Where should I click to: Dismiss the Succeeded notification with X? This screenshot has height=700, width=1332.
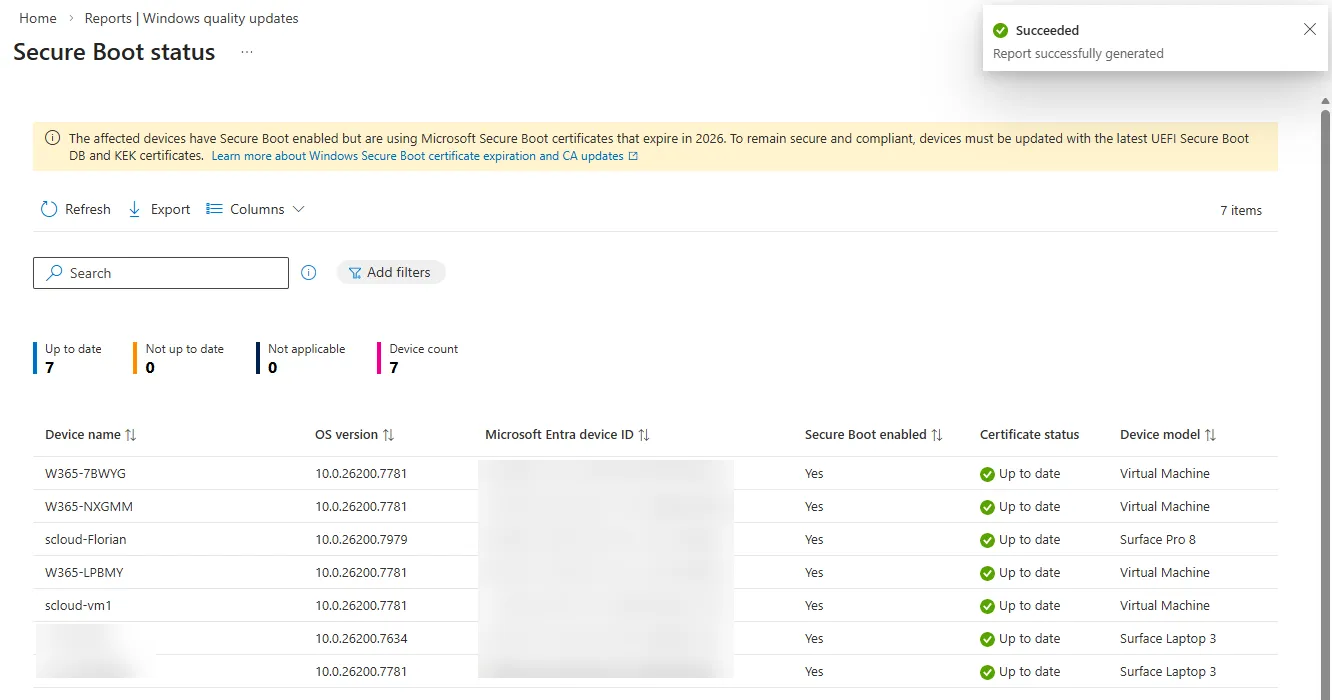tap(1310, 29)
